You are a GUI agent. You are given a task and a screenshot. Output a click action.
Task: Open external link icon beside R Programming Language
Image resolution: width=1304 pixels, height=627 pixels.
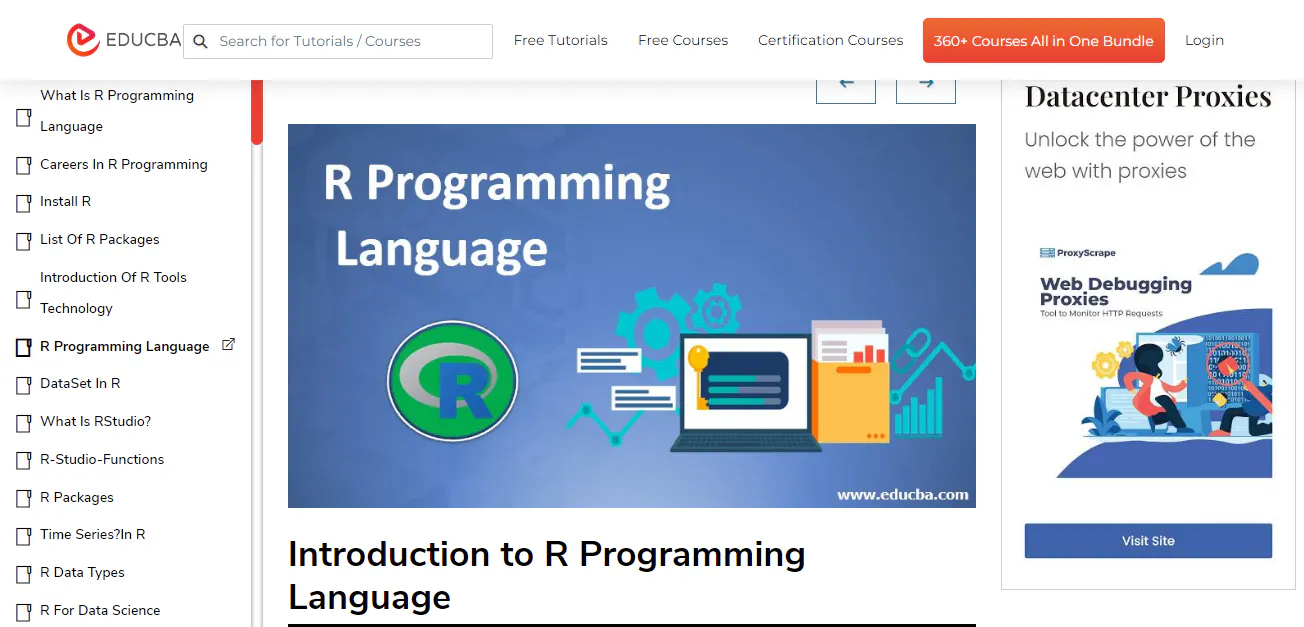[x=228, y=344]
